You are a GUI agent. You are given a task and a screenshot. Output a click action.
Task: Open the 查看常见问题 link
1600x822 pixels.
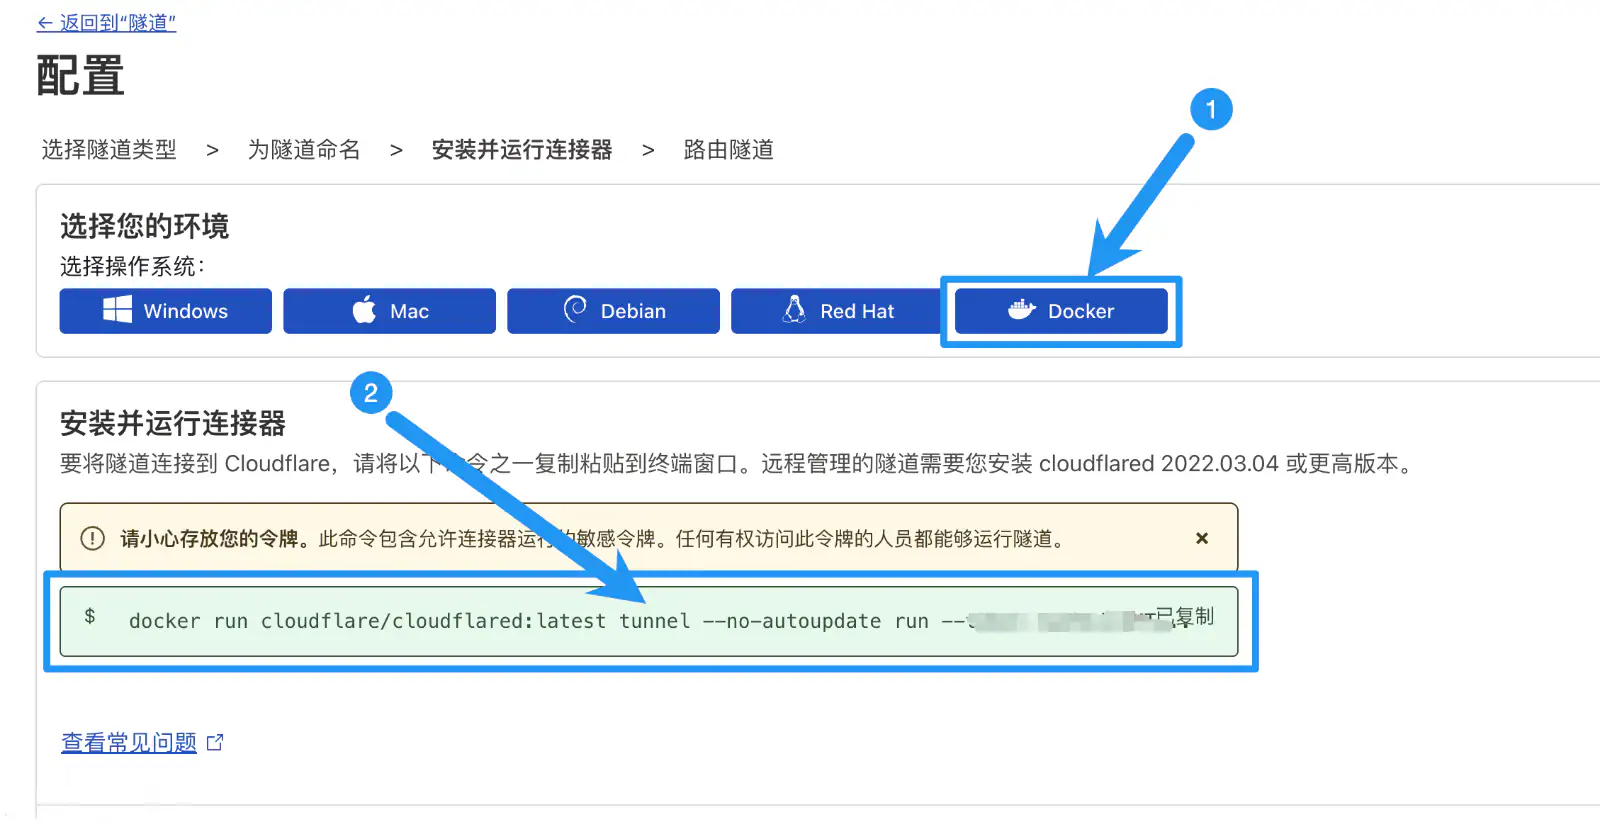pos(129,742)
